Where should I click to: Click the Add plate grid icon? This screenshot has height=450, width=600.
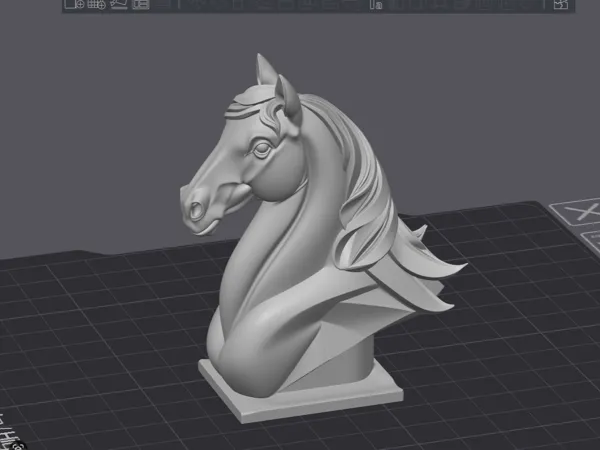tap(96, 4)
